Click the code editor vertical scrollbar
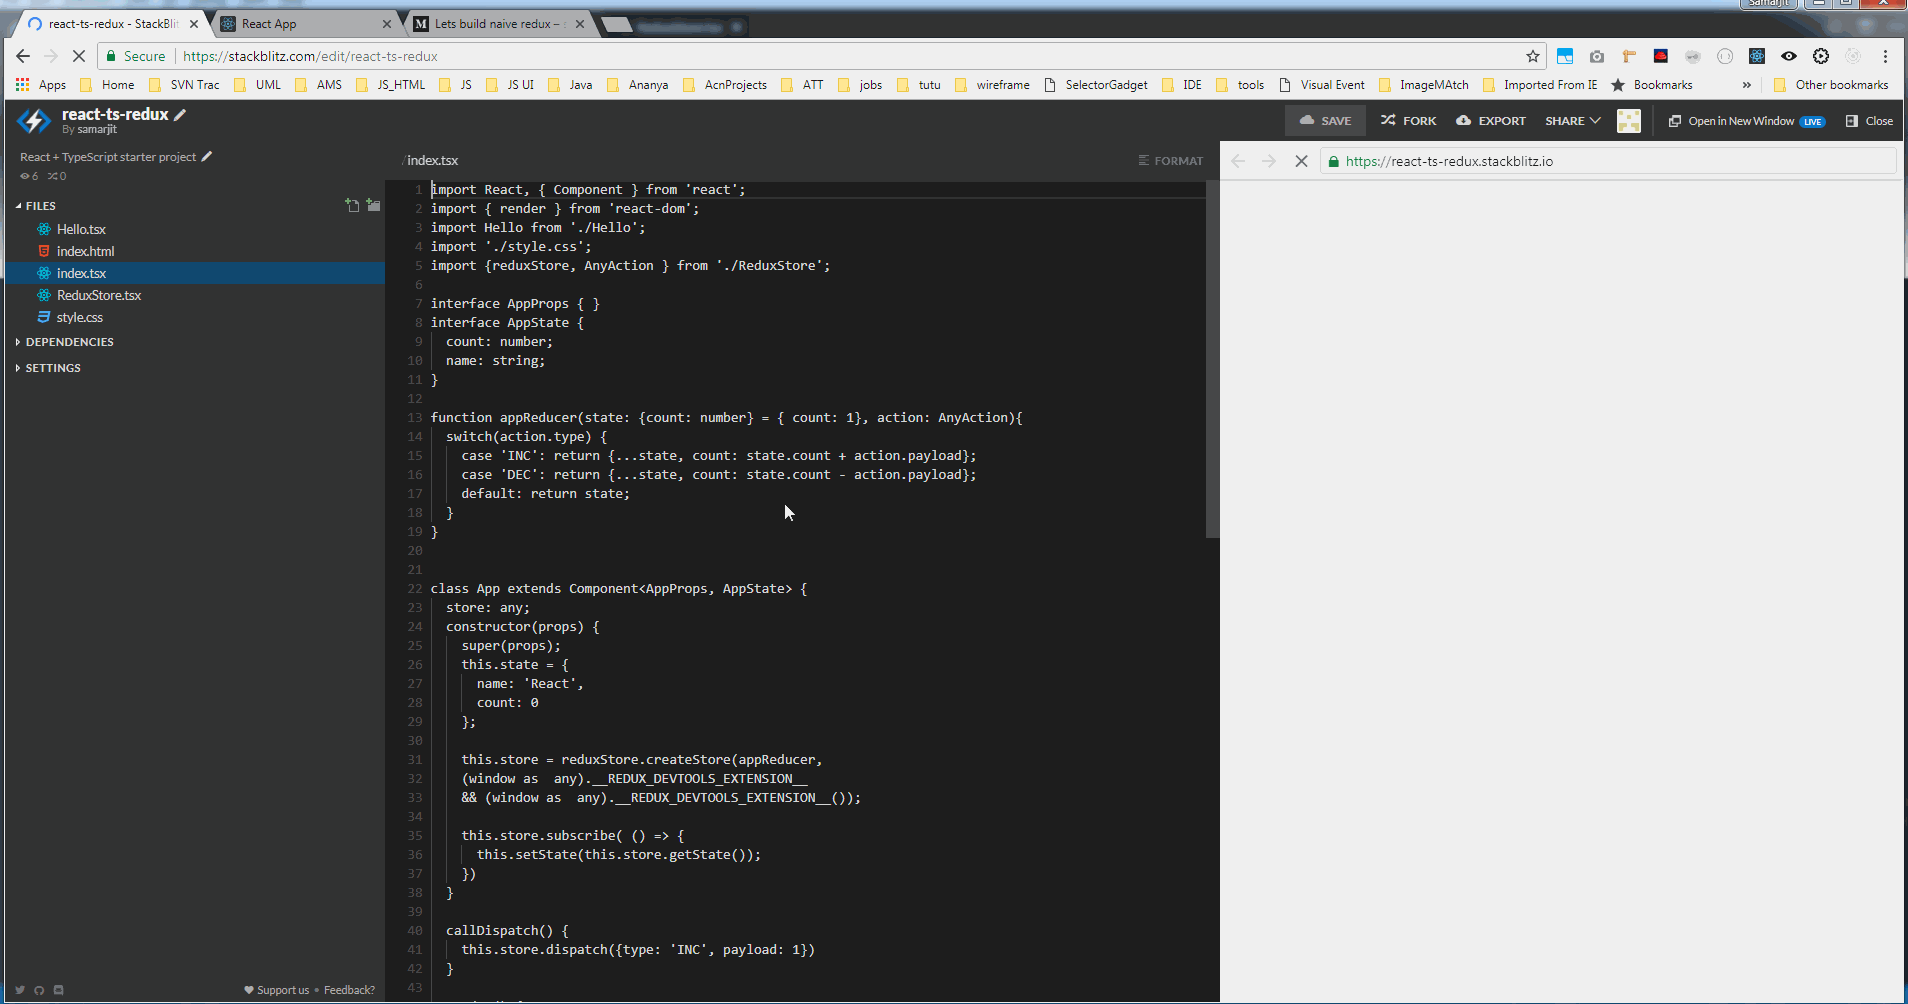This screenshot has width=1908, height=1004. (1212, 359)
